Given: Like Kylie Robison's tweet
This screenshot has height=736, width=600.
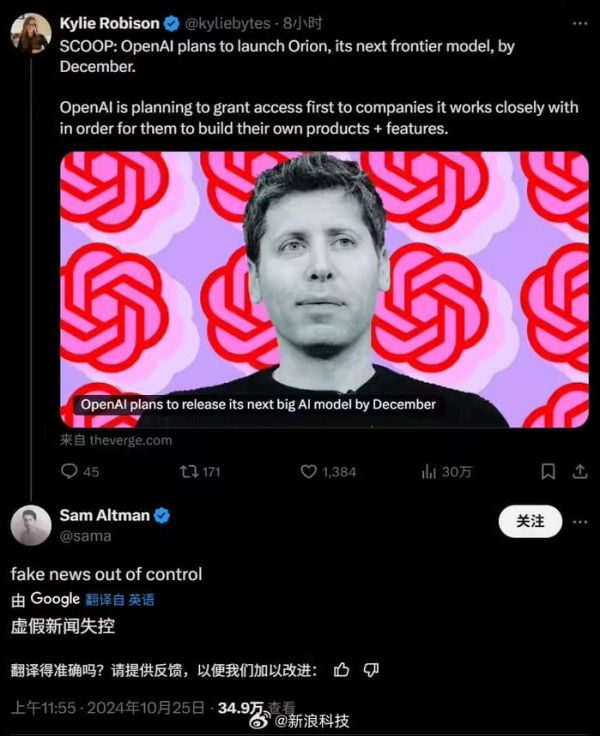Looking at the screenshot, I should pos(328,471).
